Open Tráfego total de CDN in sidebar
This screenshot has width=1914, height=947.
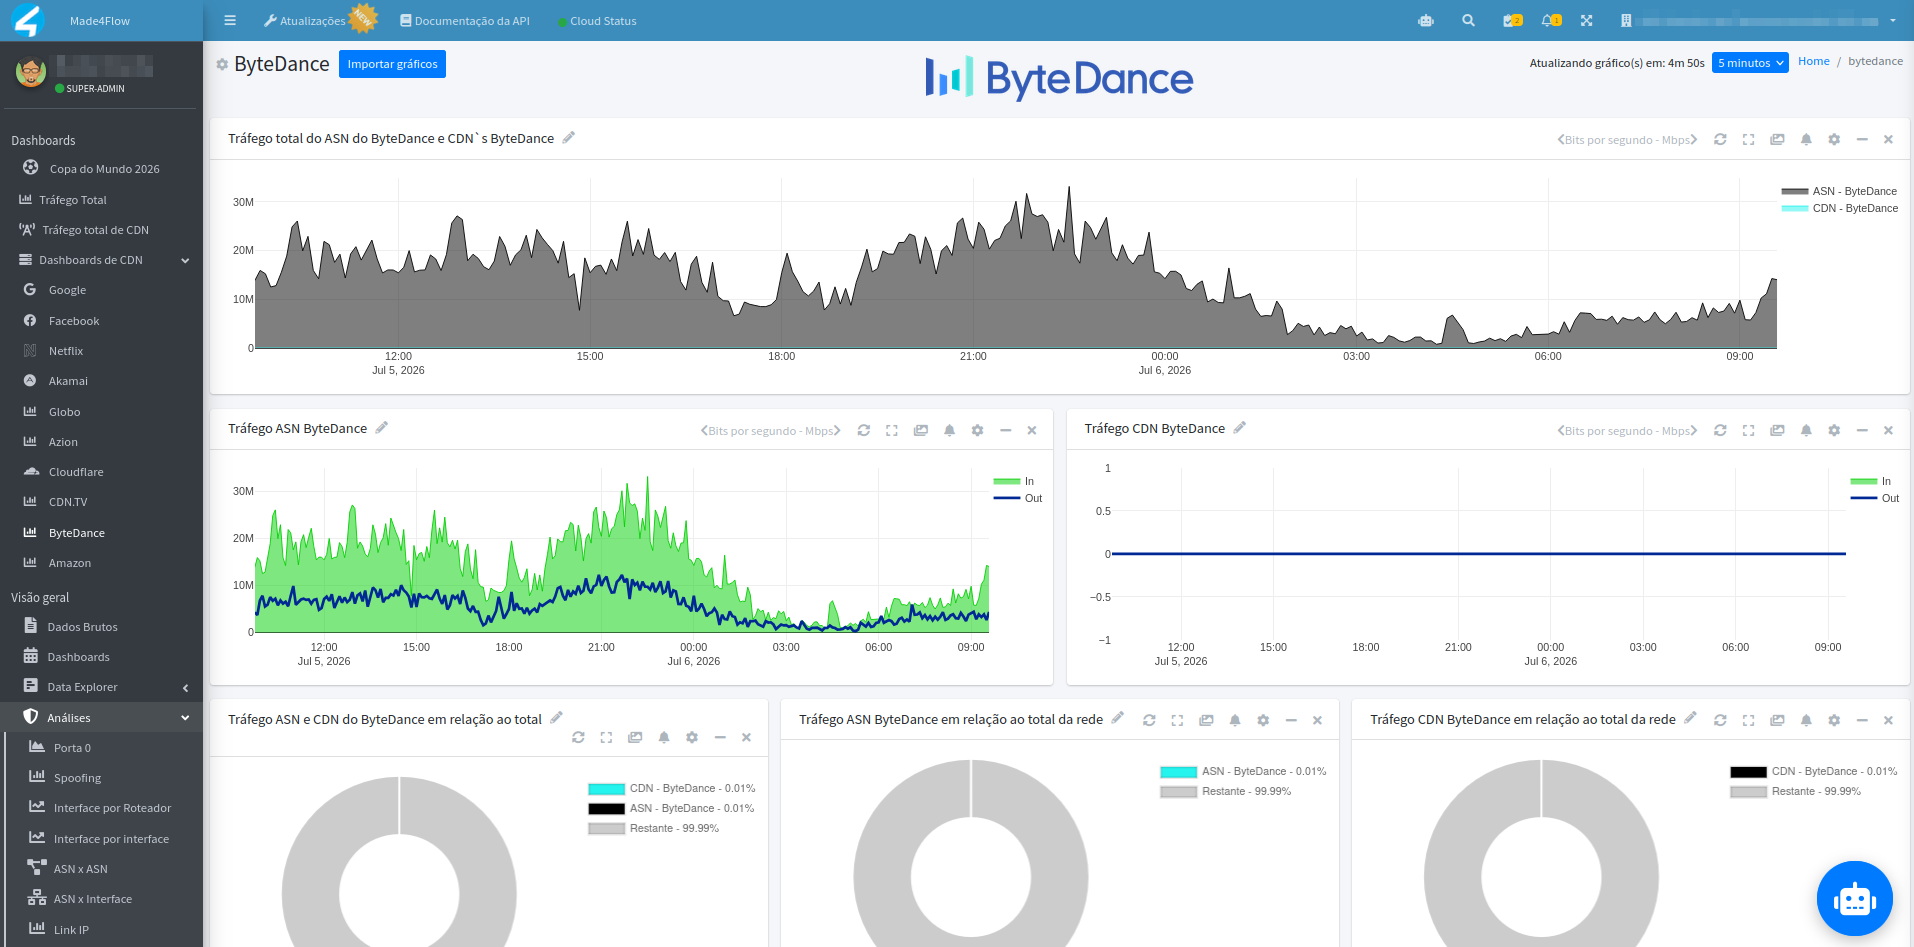(x=95, y=230)
